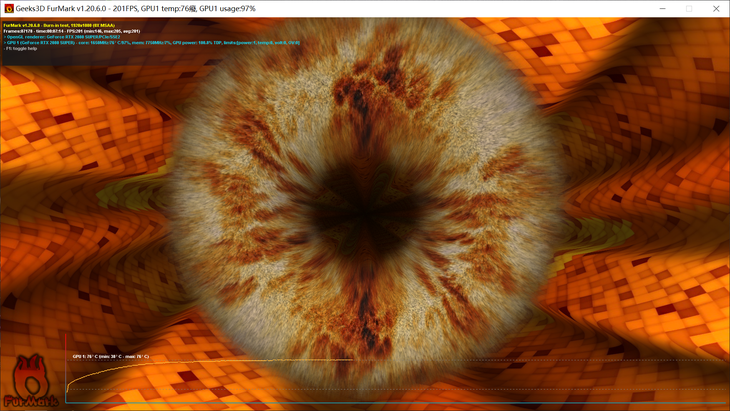Close the FurMark burn-in test window
The width and height of the screenshot is (730, 411).
tap(716, 8)
